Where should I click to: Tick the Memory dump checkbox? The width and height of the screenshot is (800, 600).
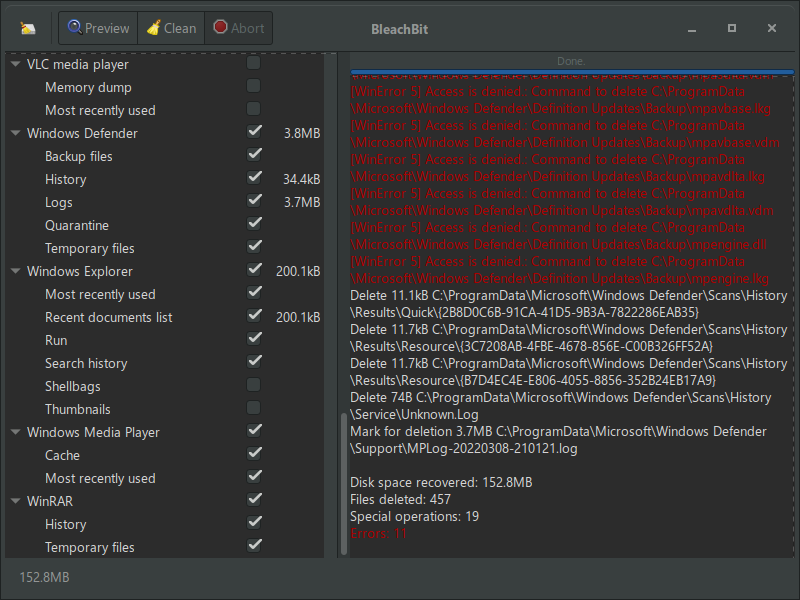(x=254, y=86)
